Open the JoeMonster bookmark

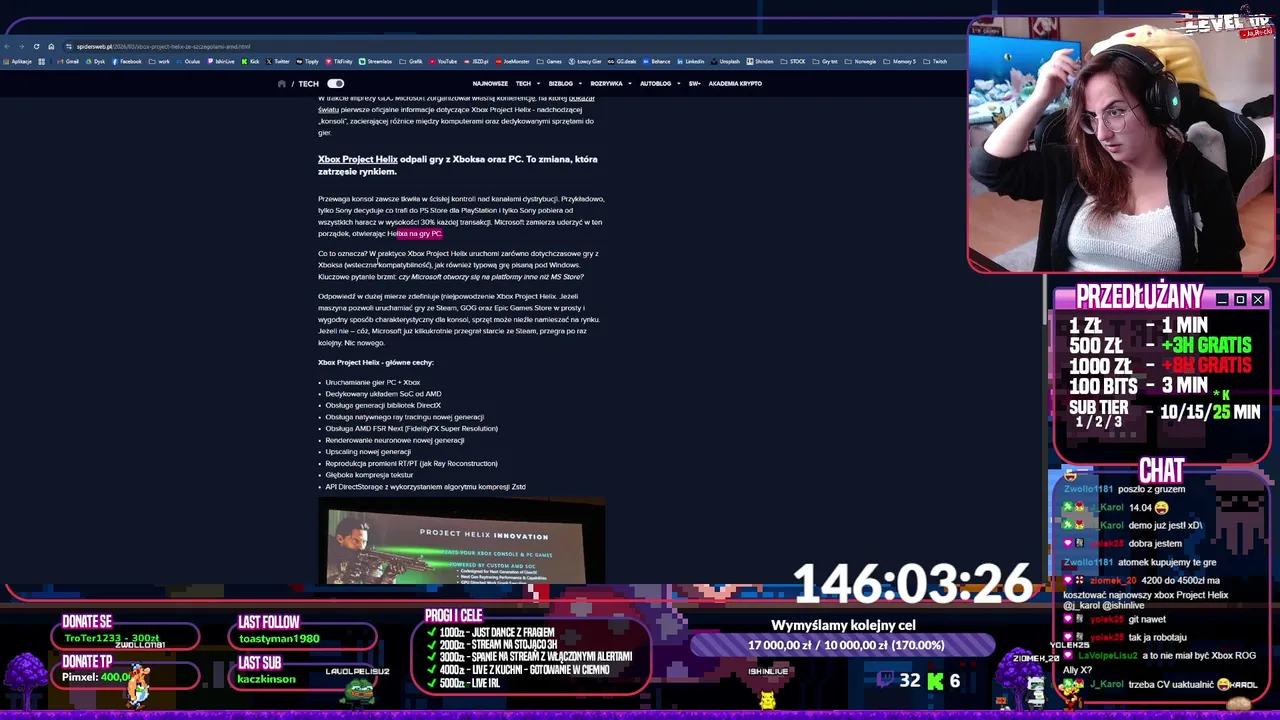[513, 61]
